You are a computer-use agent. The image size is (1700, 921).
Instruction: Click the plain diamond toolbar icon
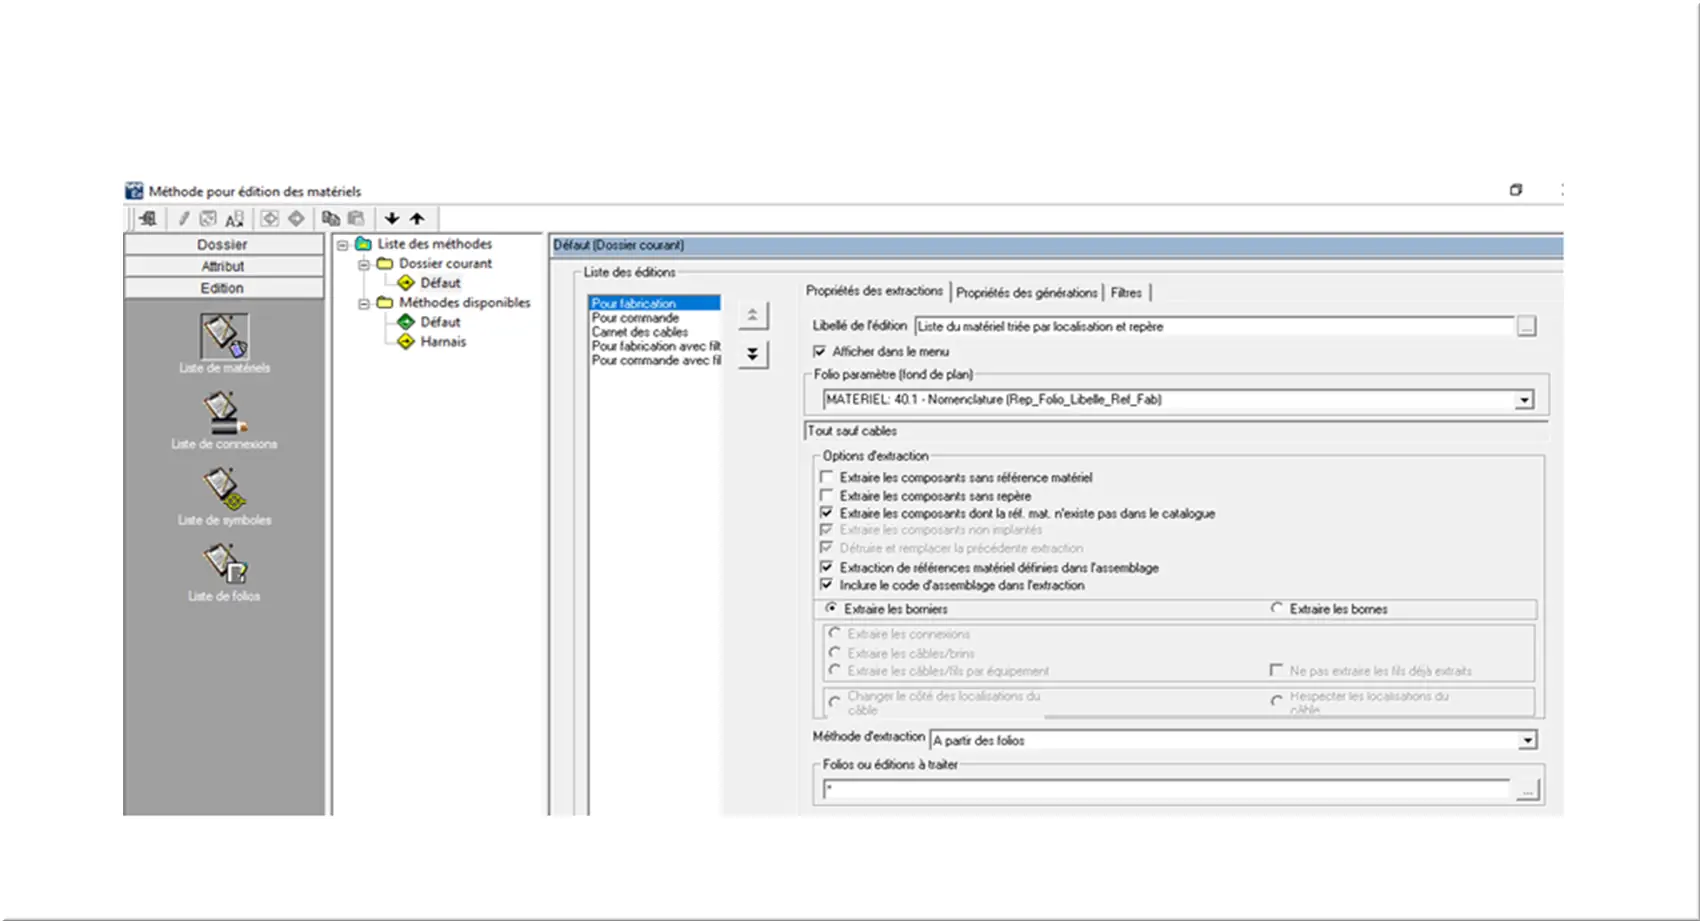(x=296, y=218)
